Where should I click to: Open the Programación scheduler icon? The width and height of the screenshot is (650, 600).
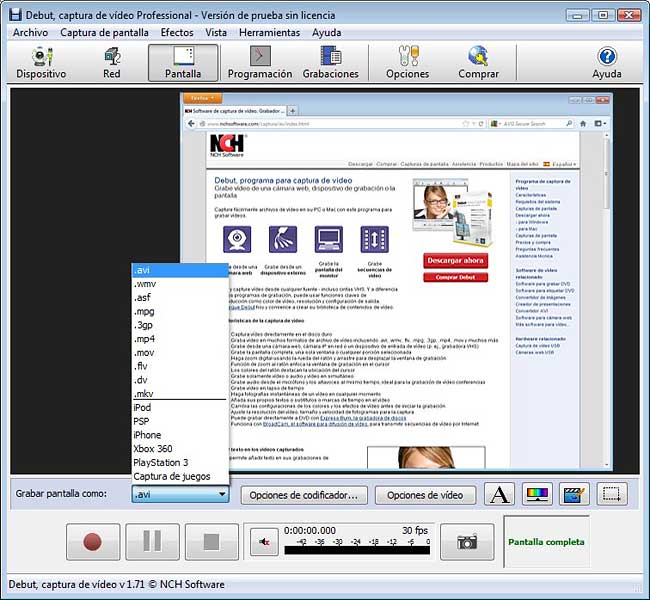(260, 62)
